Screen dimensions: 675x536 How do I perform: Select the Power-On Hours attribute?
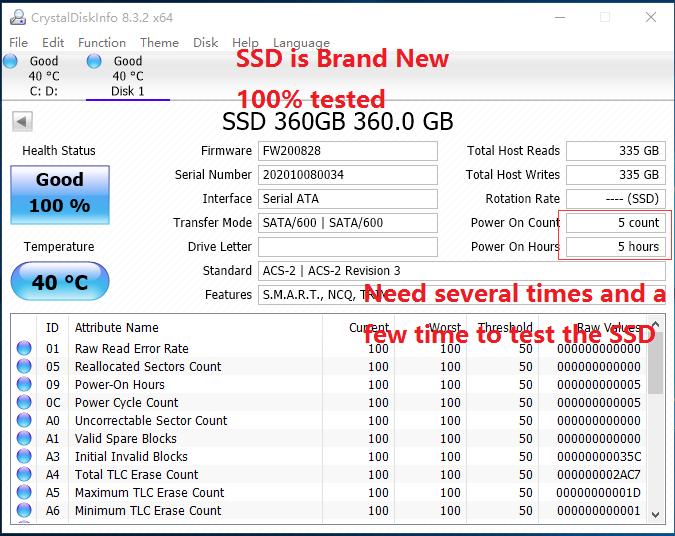tap(329, 384)
